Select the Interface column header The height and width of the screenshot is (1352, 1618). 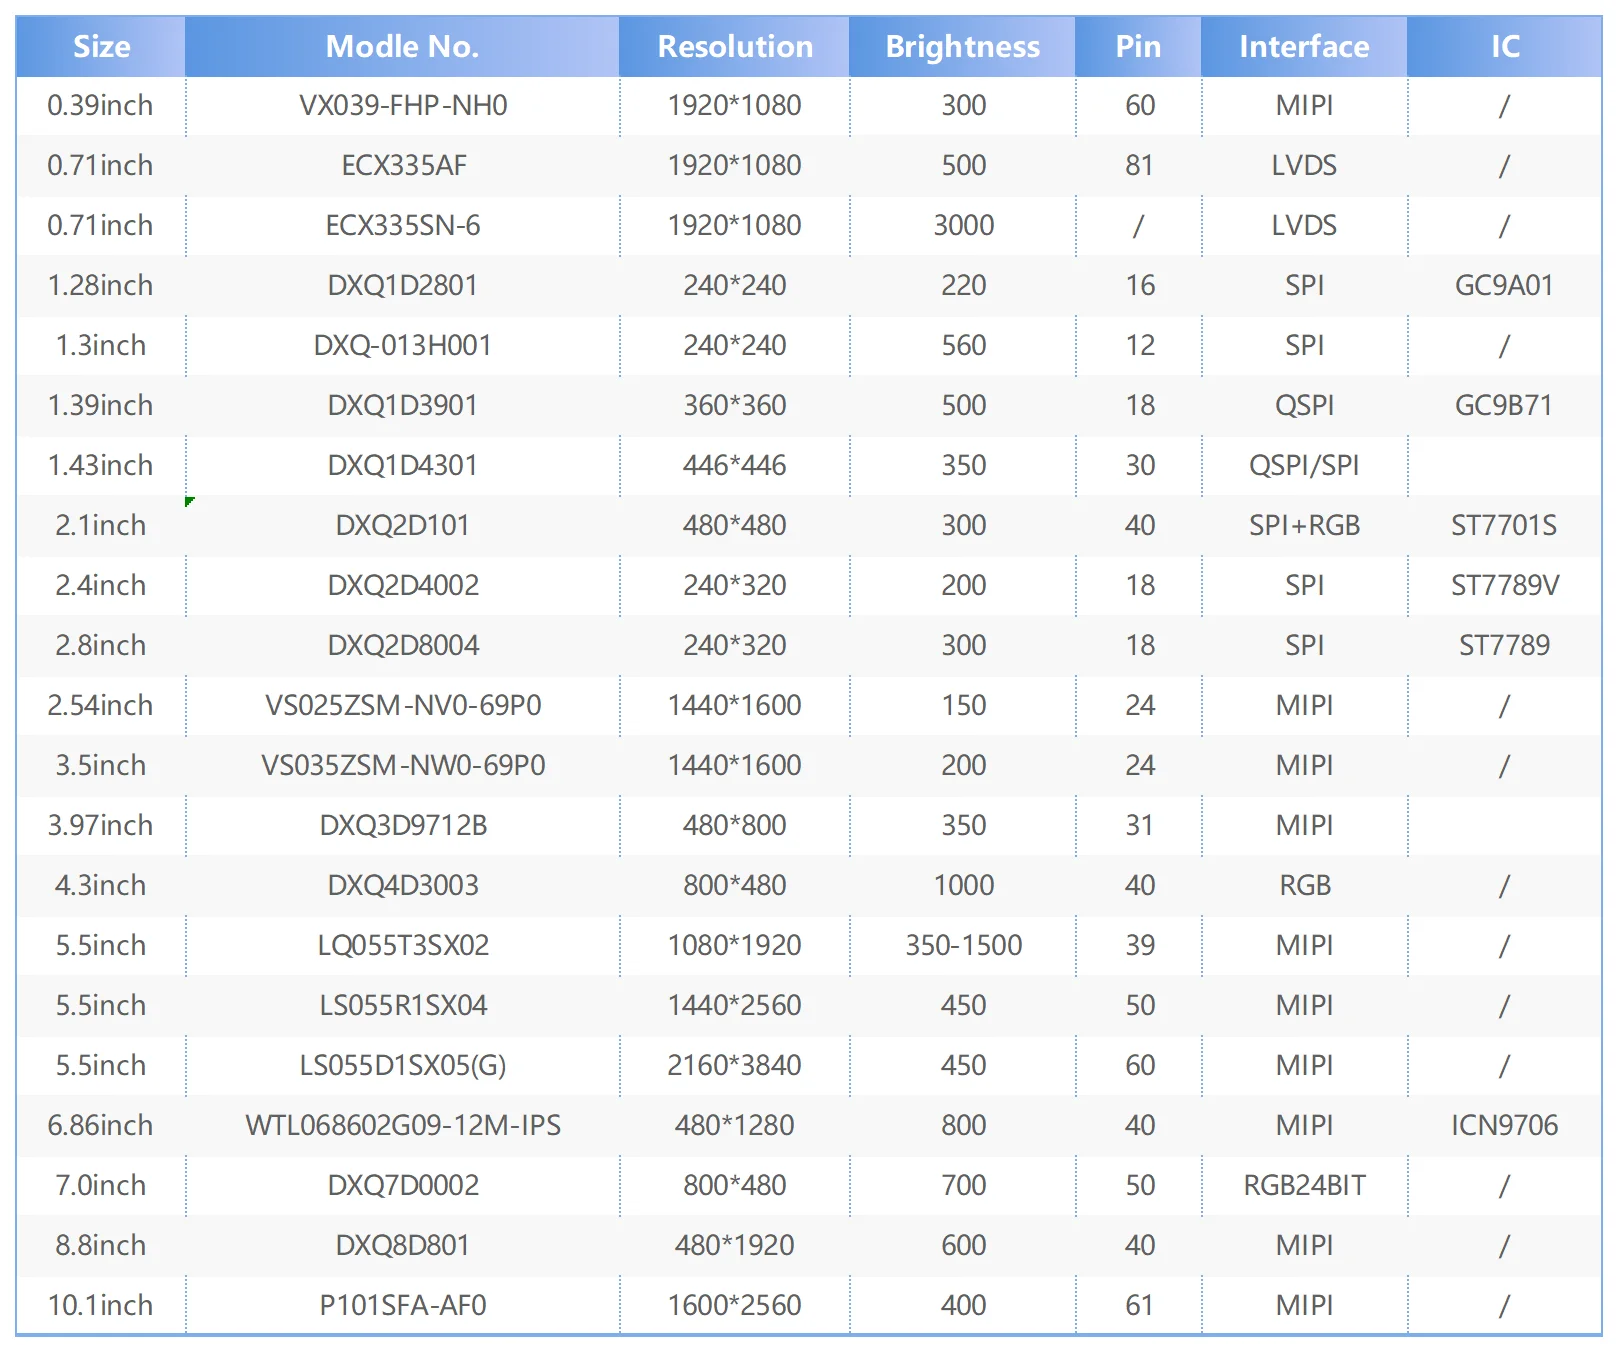[x=1304, y=47]
